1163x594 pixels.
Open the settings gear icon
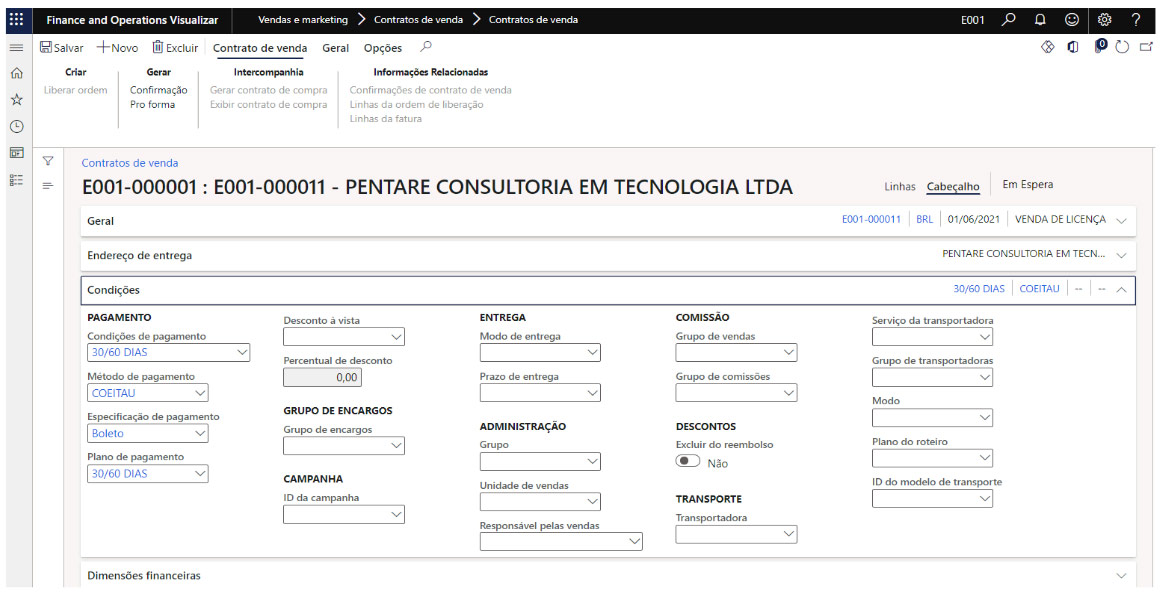point(1104,19)
